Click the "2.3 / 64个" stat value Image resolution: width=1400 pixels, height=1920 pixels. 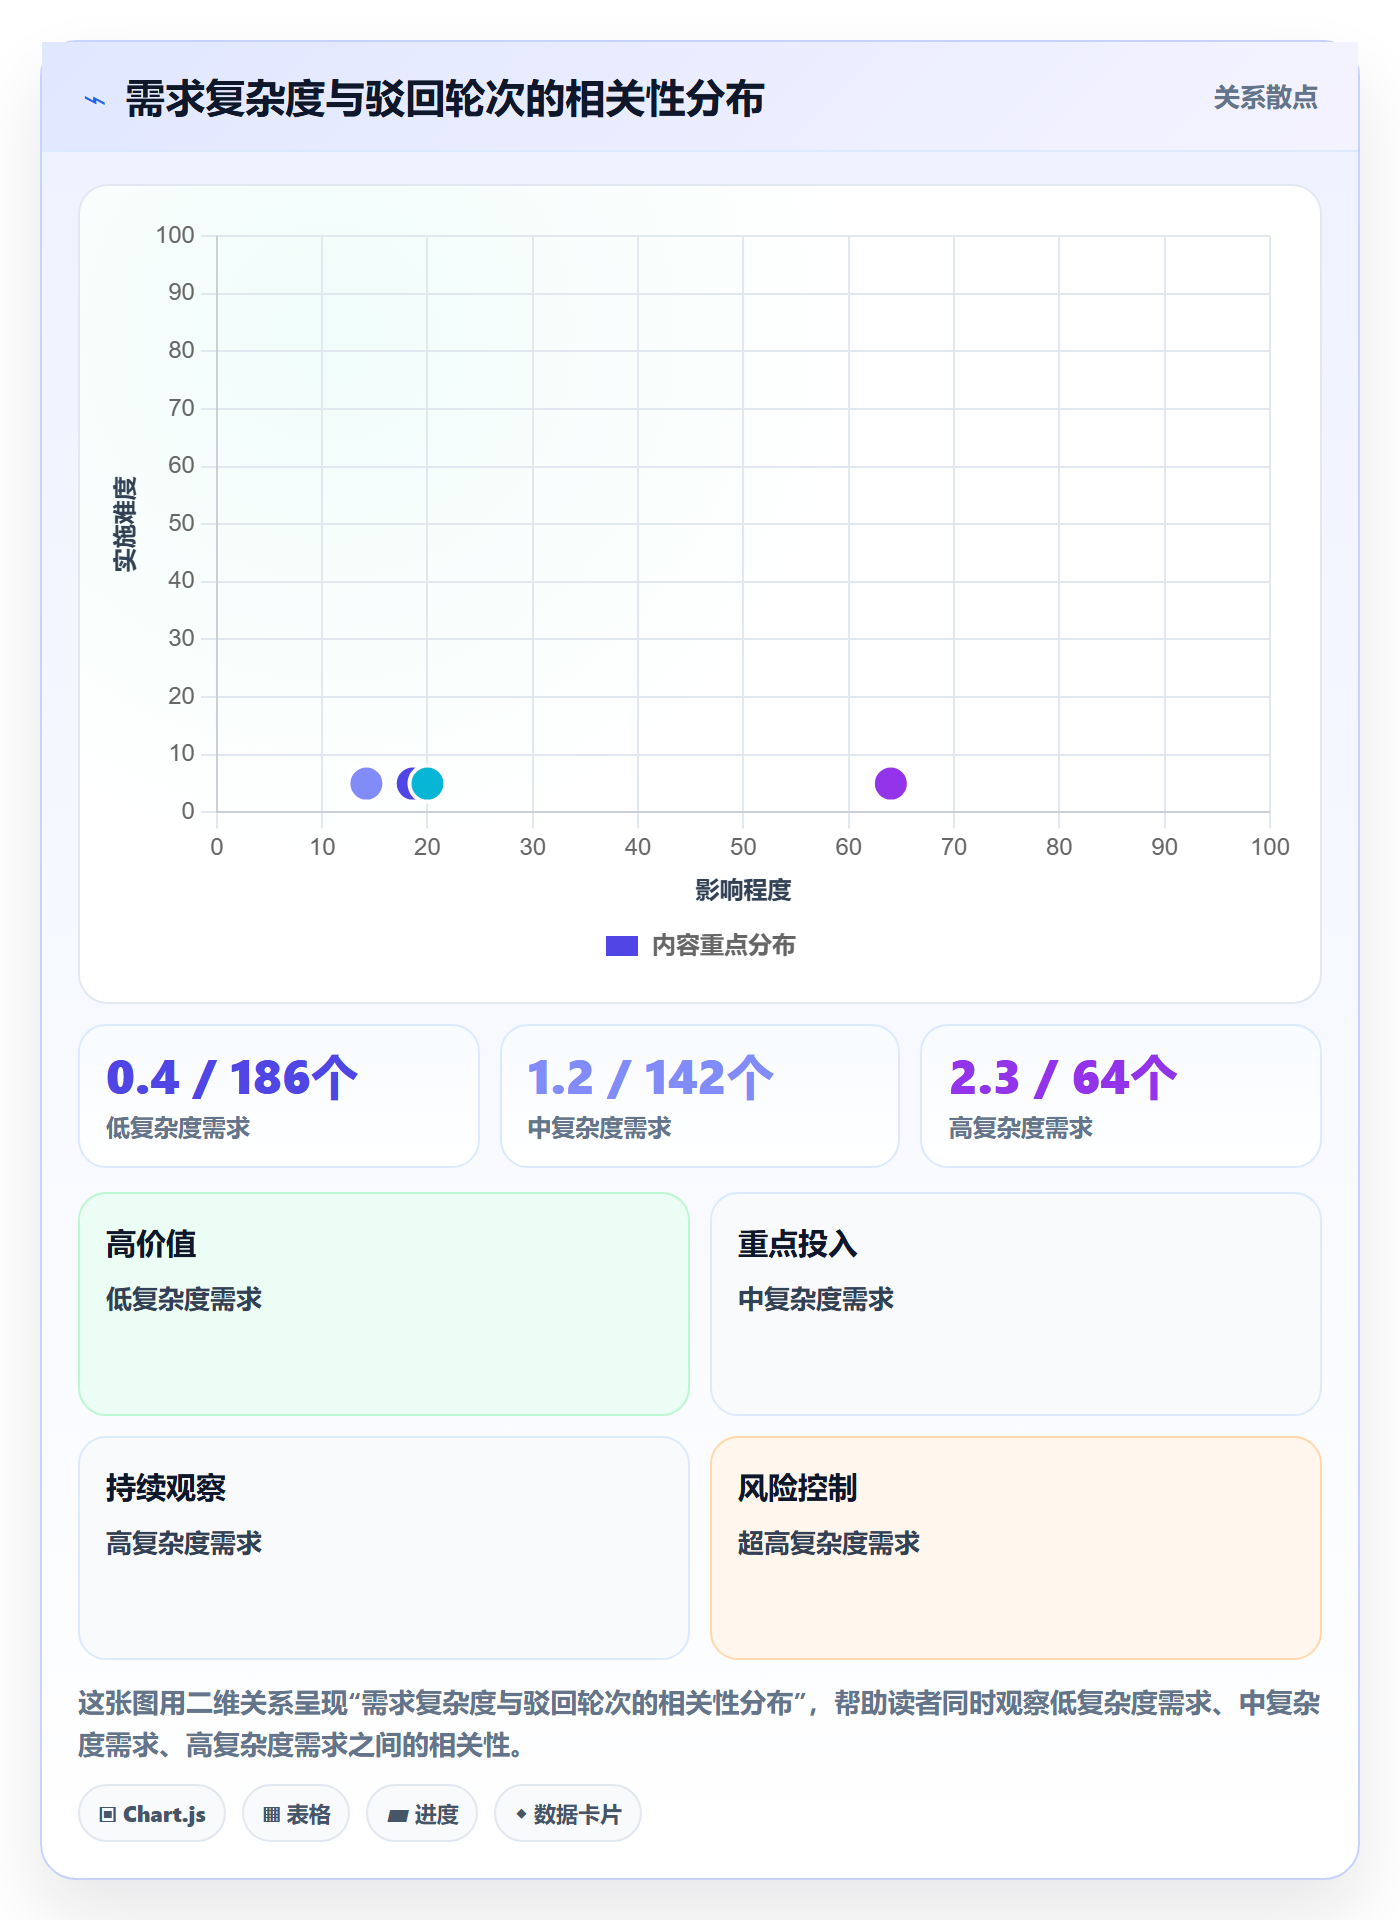pos(1063,1078)
